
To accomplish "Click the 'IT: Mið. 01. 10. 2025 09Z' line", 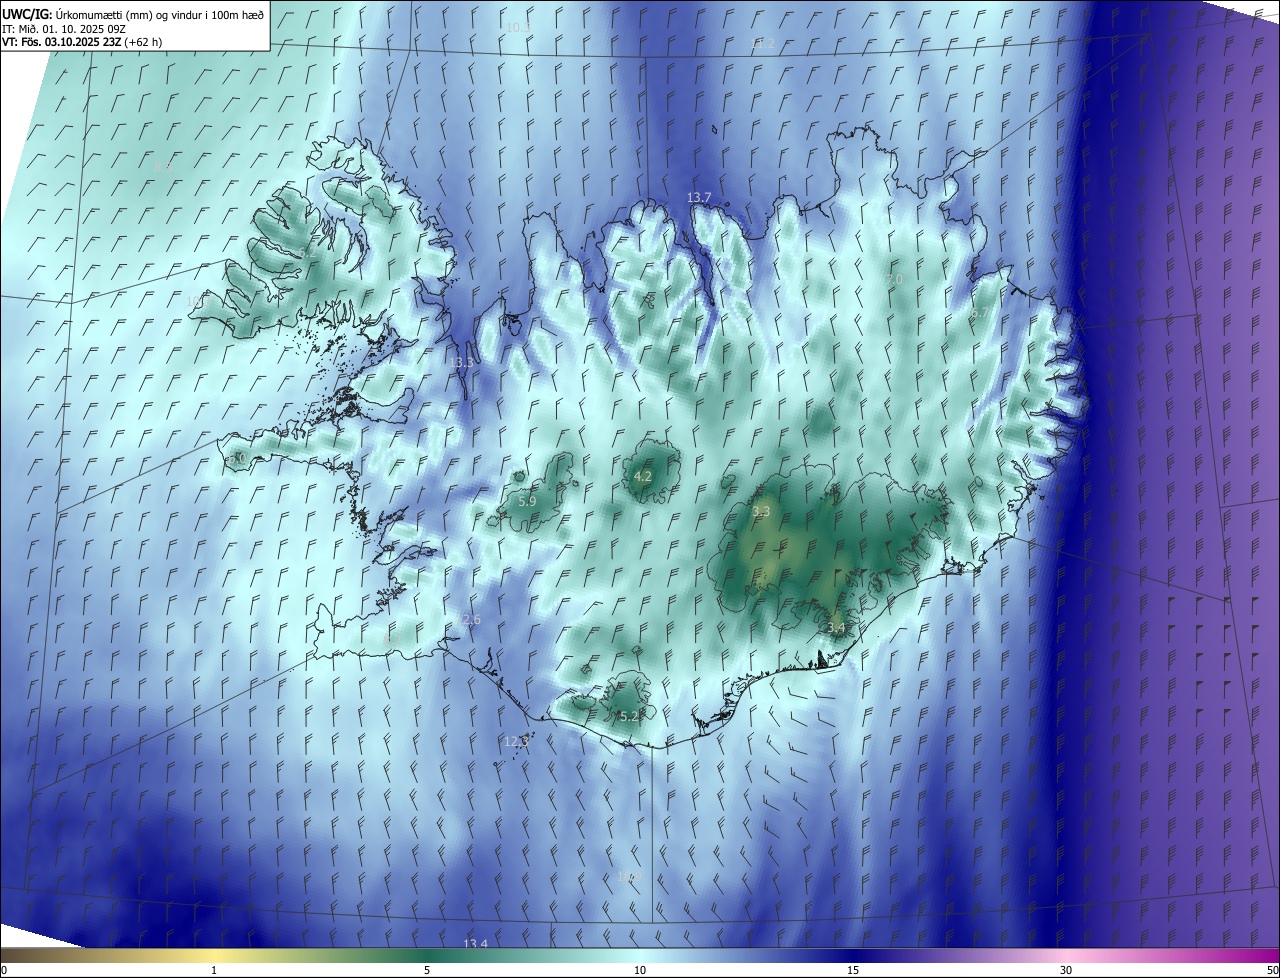I will (64, 29).
